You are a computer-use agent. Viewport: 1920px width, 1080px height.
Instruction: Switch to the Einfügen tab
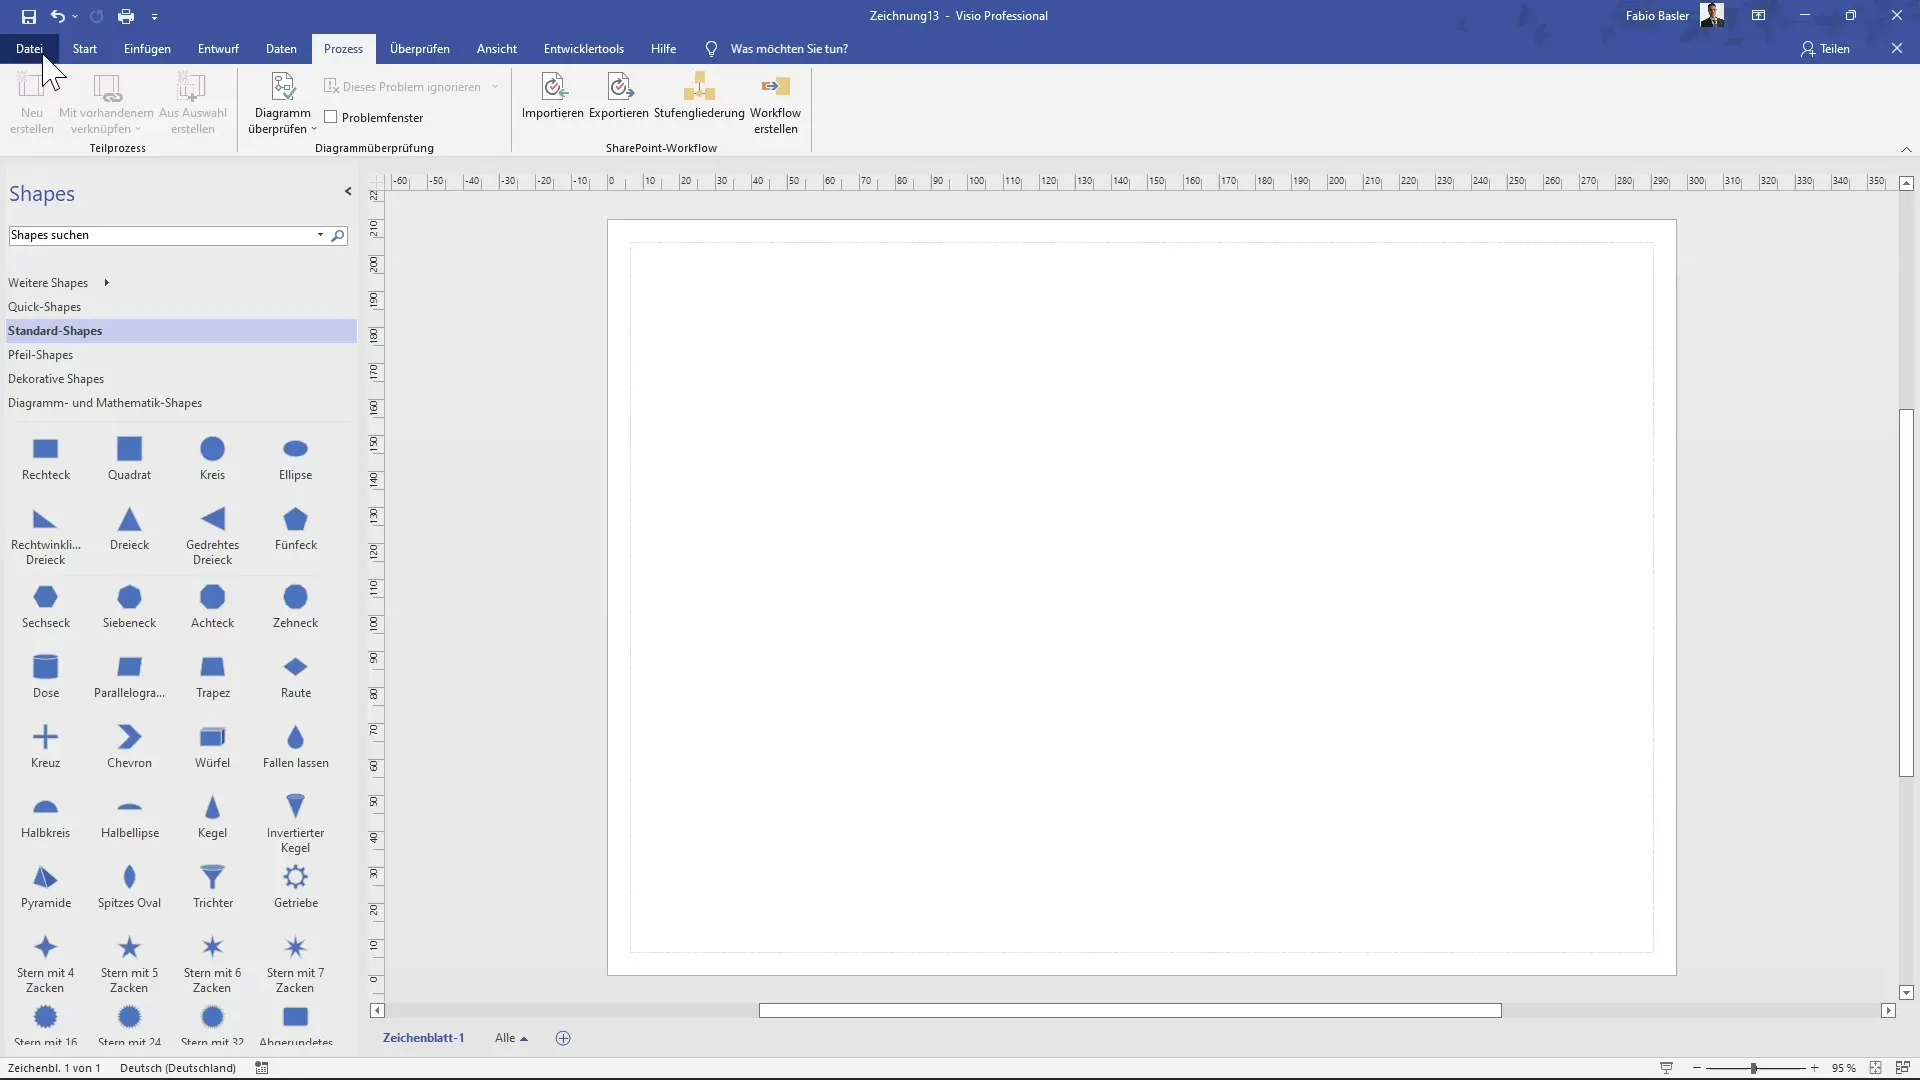147,49
